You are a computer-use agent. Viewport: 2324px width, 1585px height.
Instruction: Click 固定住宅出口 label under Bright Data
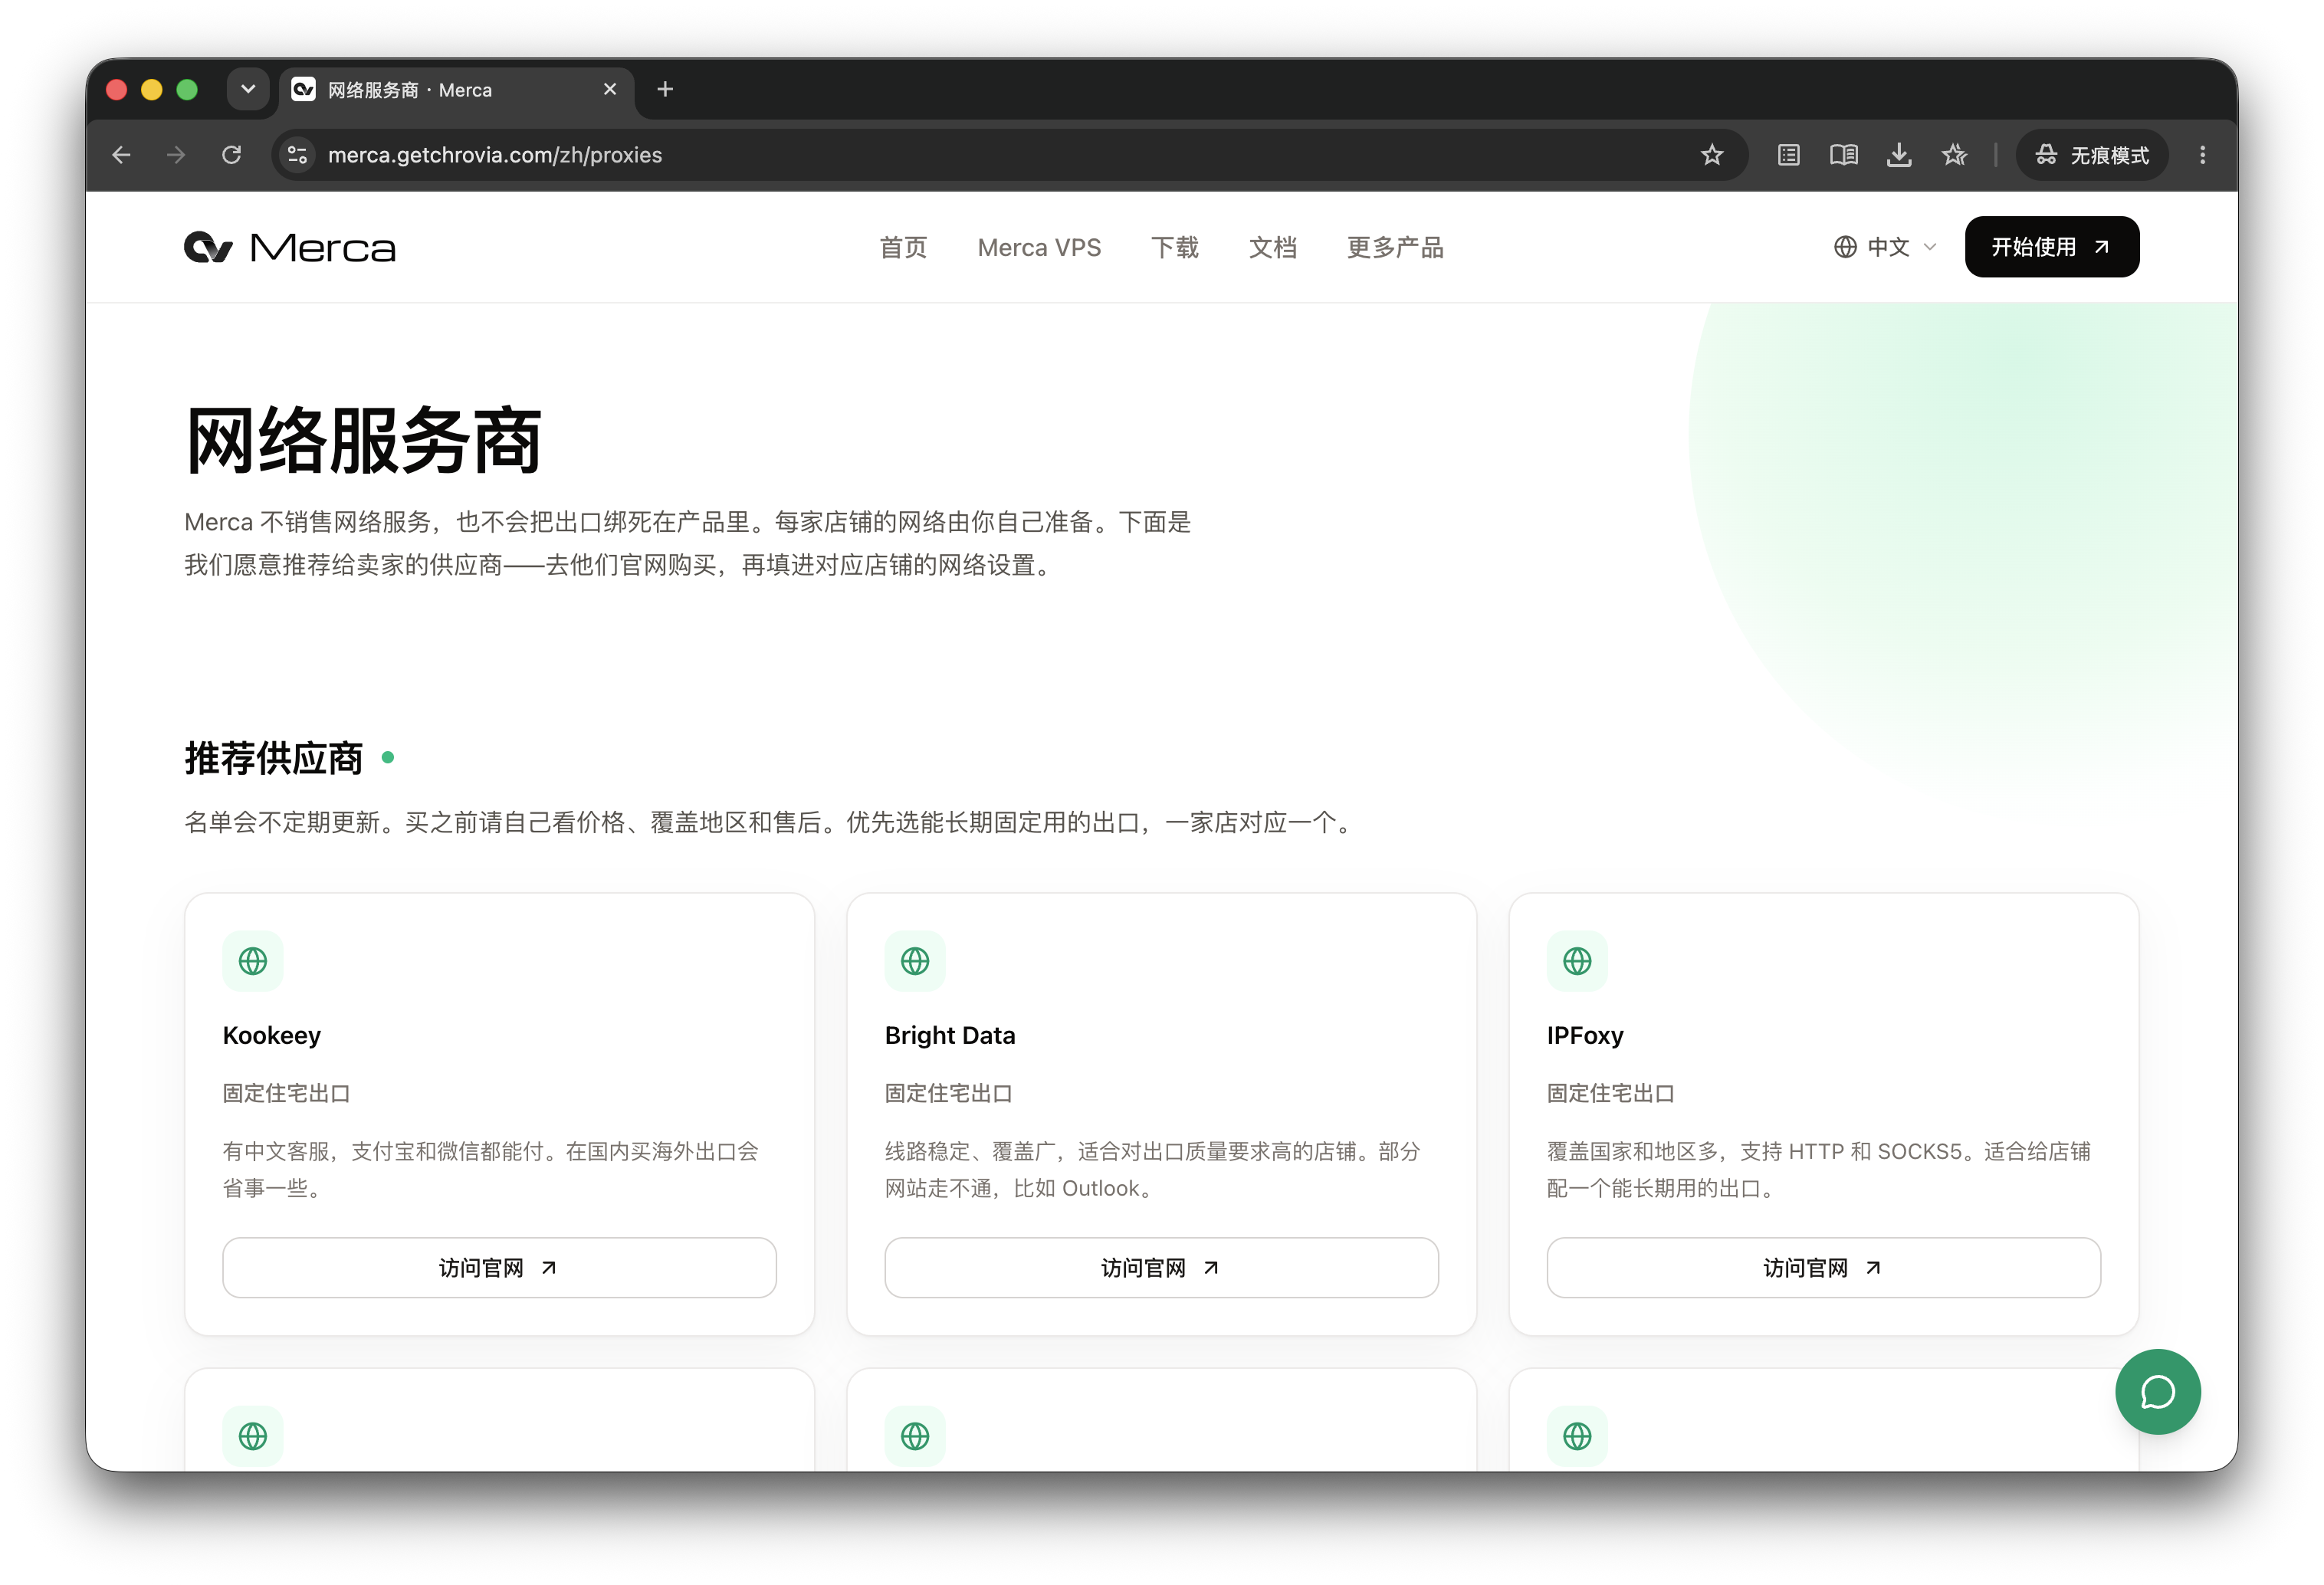948,1093
